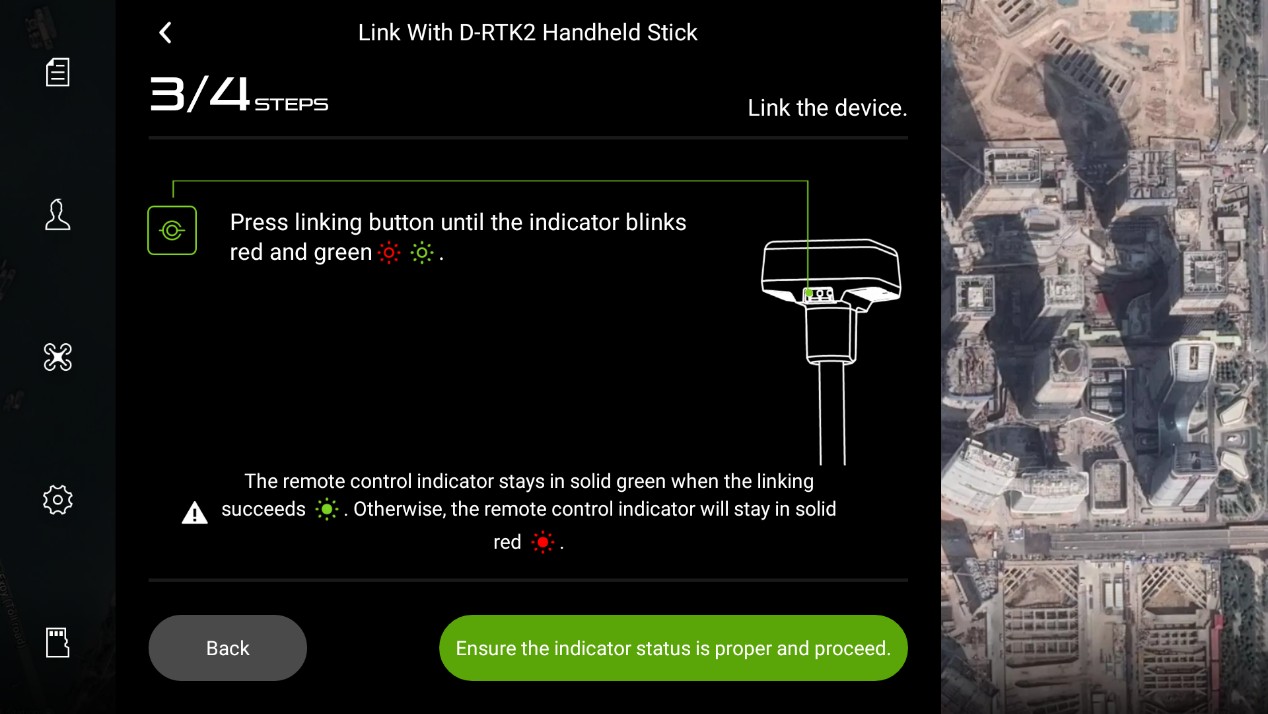Click the green indicator light on device illustration
The image size is (1268, 714).
[809, 294]
